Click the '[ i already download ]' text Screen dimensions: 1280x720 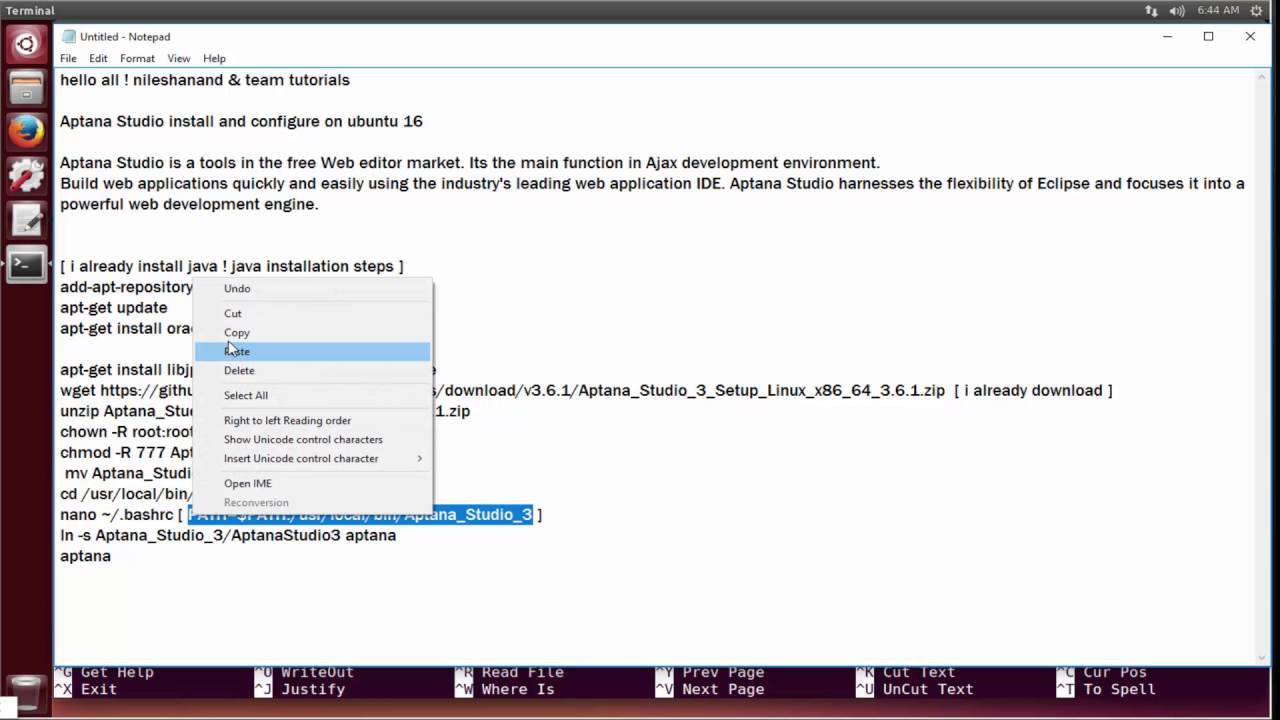[x=1033, y=390]
